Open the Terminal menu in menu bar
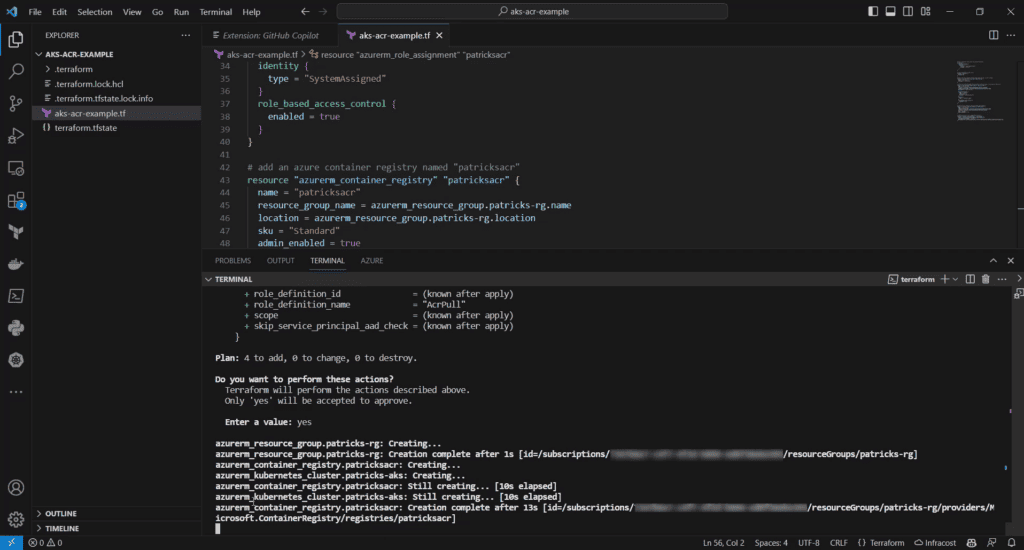Image resolution: width=1024 pixels, height=550 pixels. tap(215, 12)
